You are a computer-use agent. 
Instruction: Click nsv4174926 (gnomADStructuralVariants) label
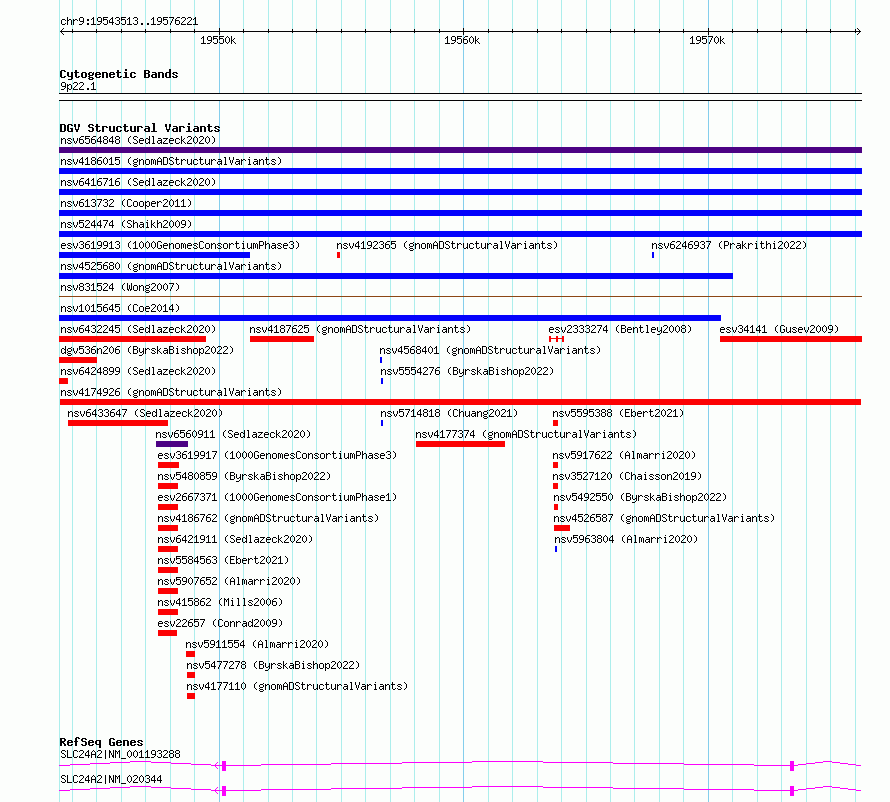[x=171, y=392]
